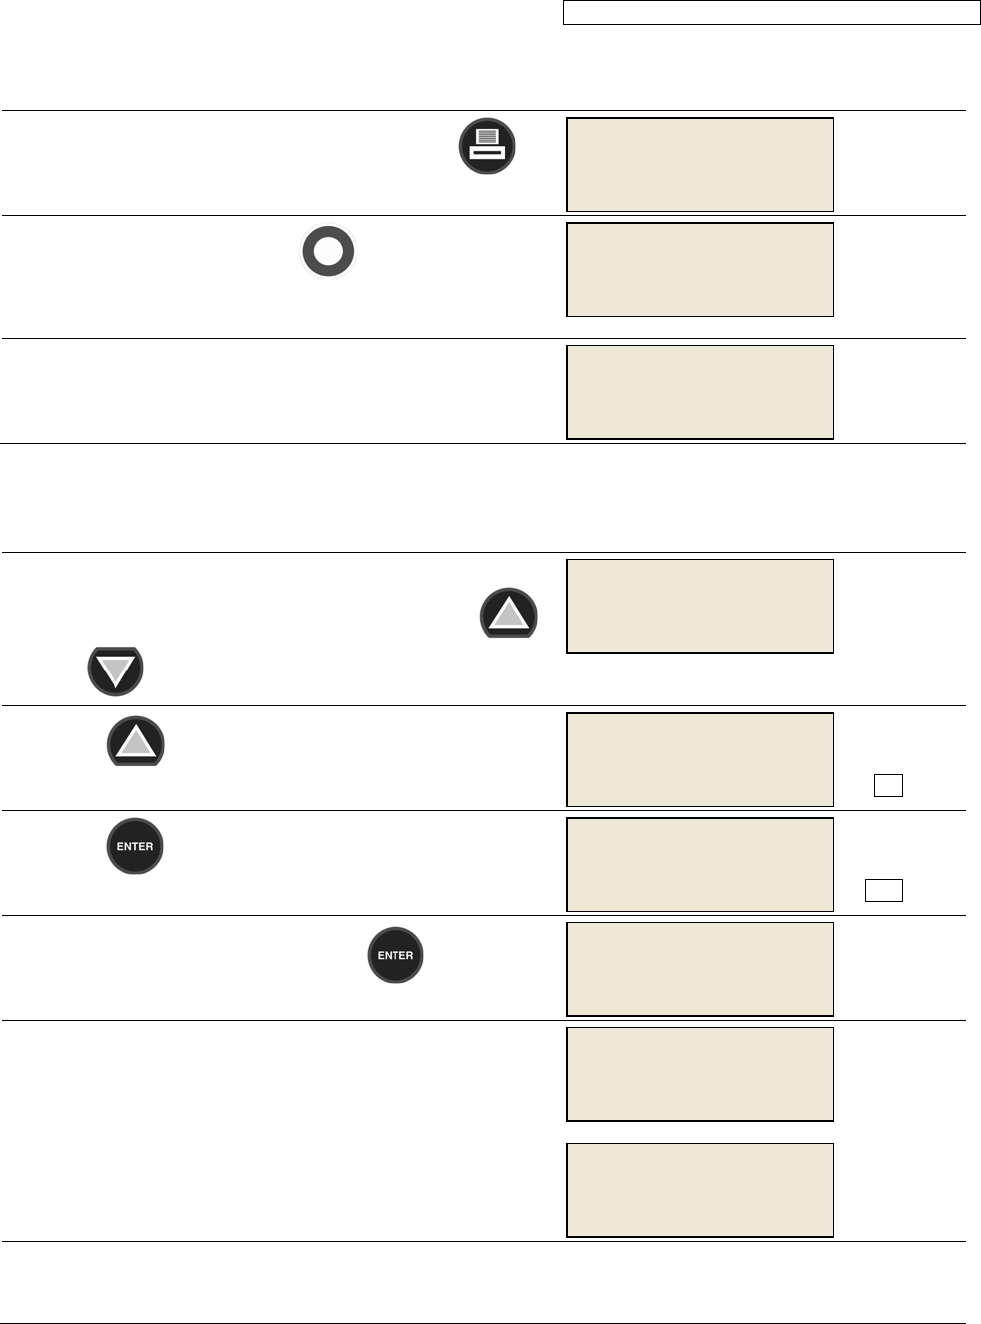Click the second-to-last display panel
The height and width of the screenshot is (1324, 981).
pyautogui.click(x=700, y=1074)
